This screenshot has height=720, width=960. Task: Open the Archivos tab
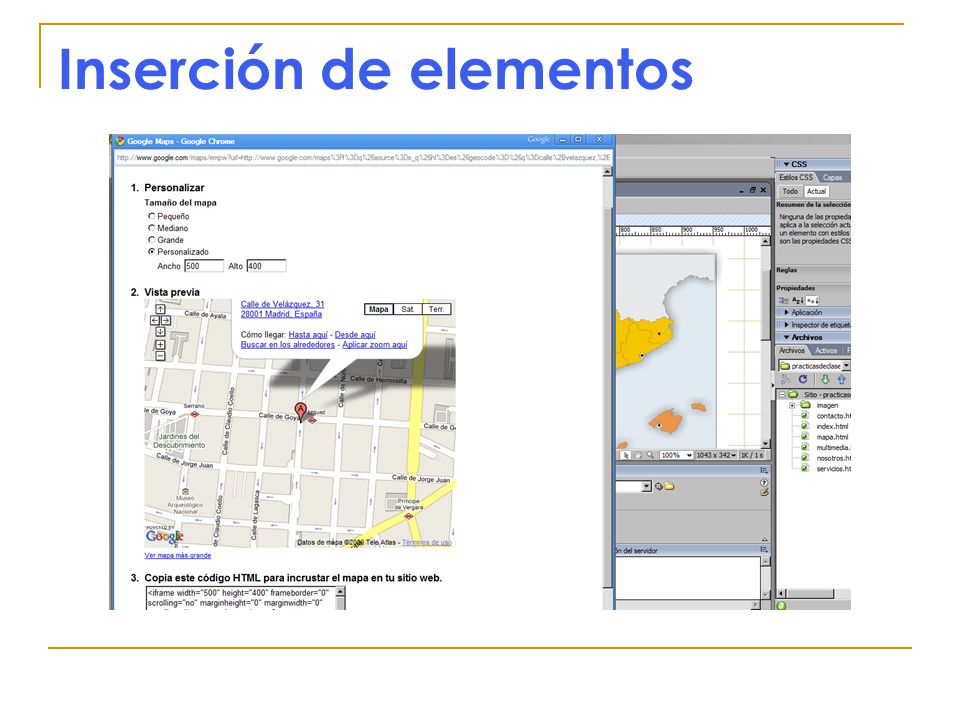pos(792,350)
